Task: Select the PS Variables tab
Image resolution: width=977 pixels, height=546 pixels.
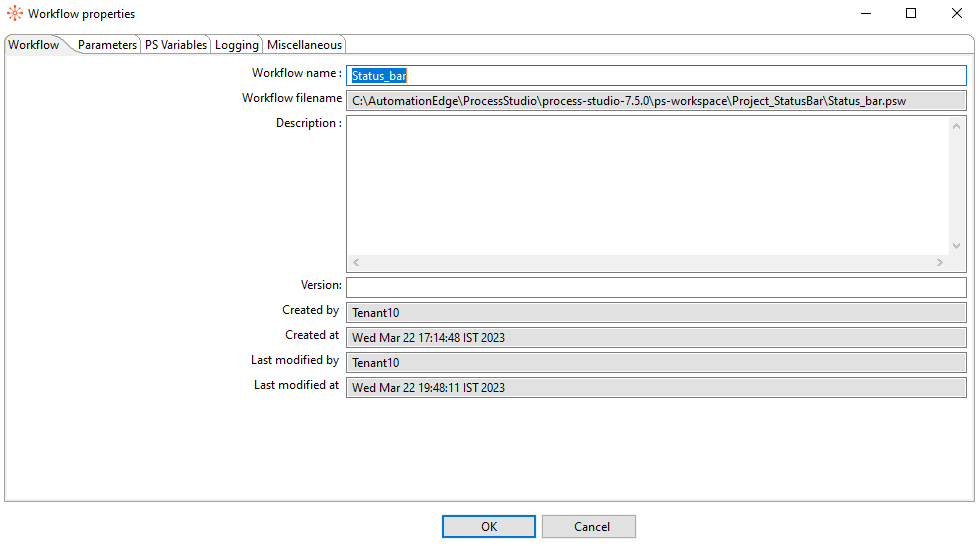Action: tap(176, 45)
